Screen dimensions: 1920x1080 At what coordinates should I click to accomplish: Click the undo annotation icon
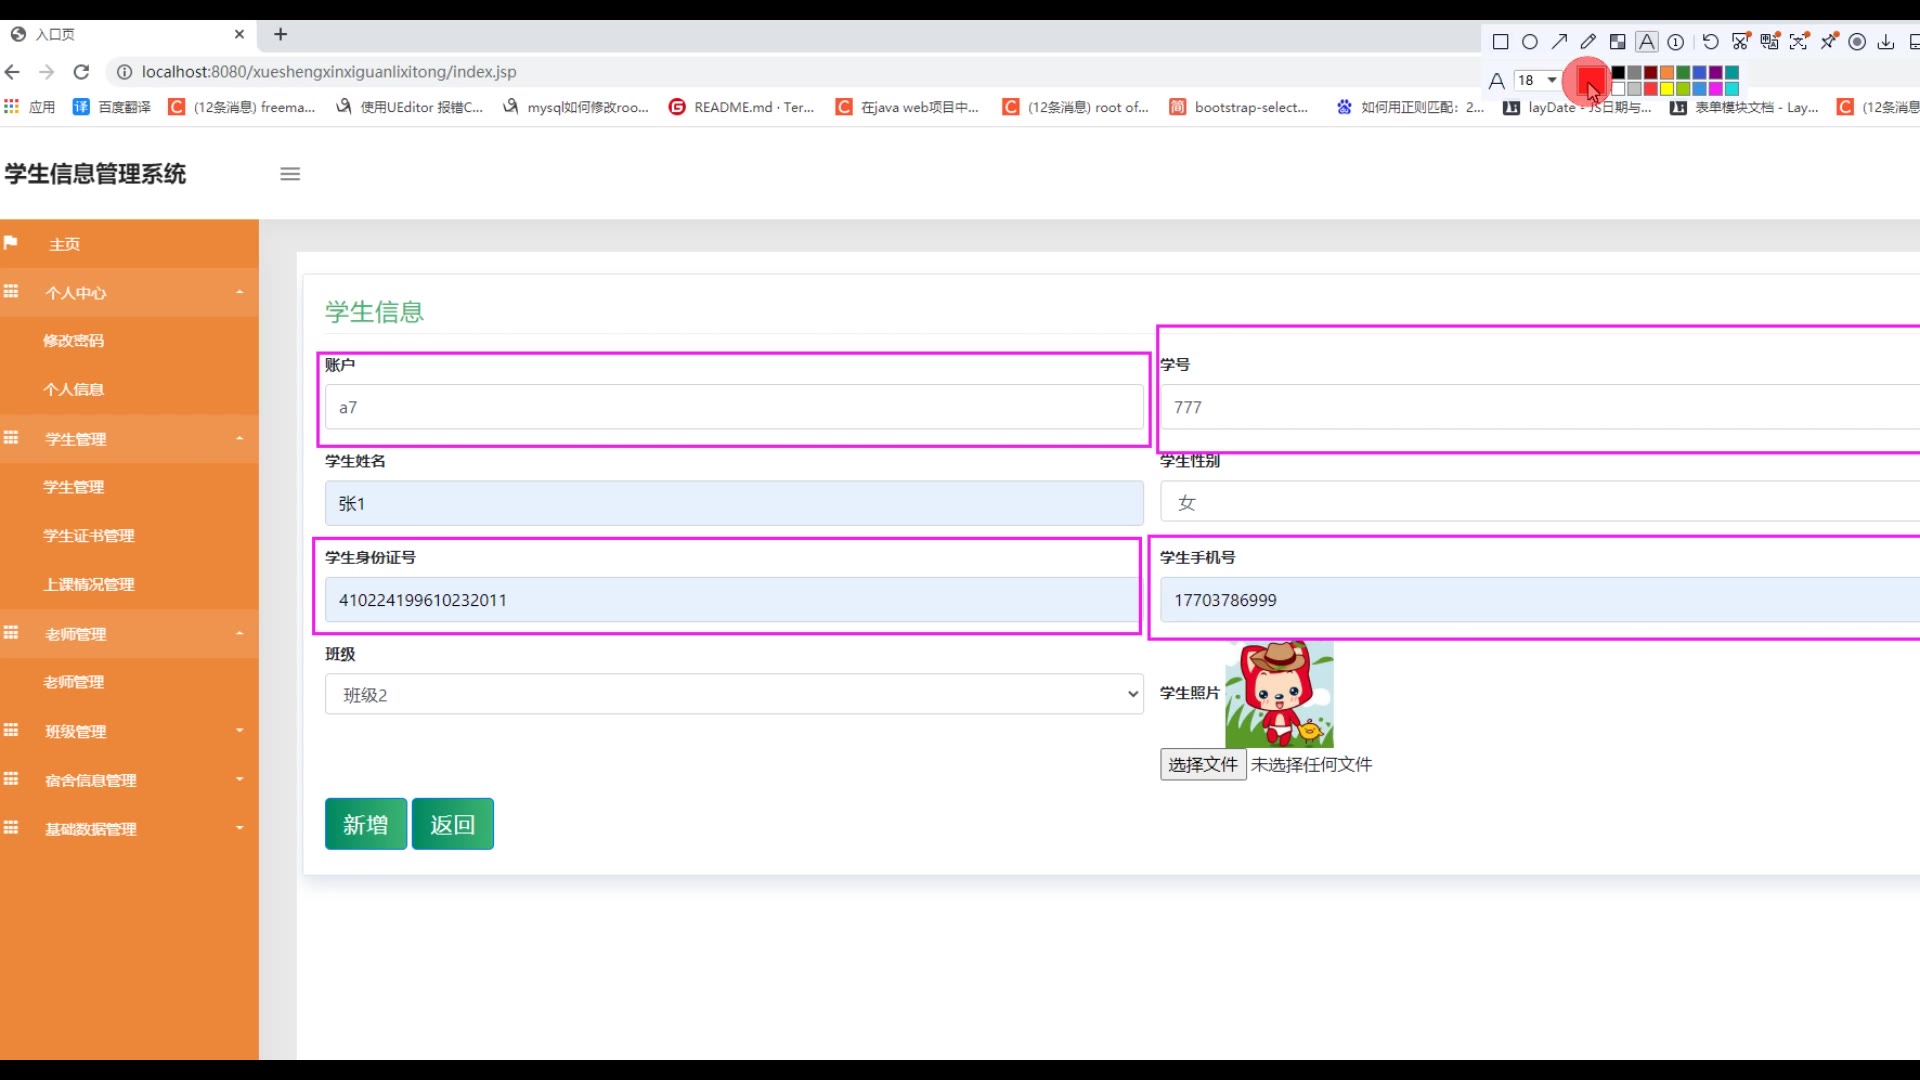click(x=1710, y=42)
